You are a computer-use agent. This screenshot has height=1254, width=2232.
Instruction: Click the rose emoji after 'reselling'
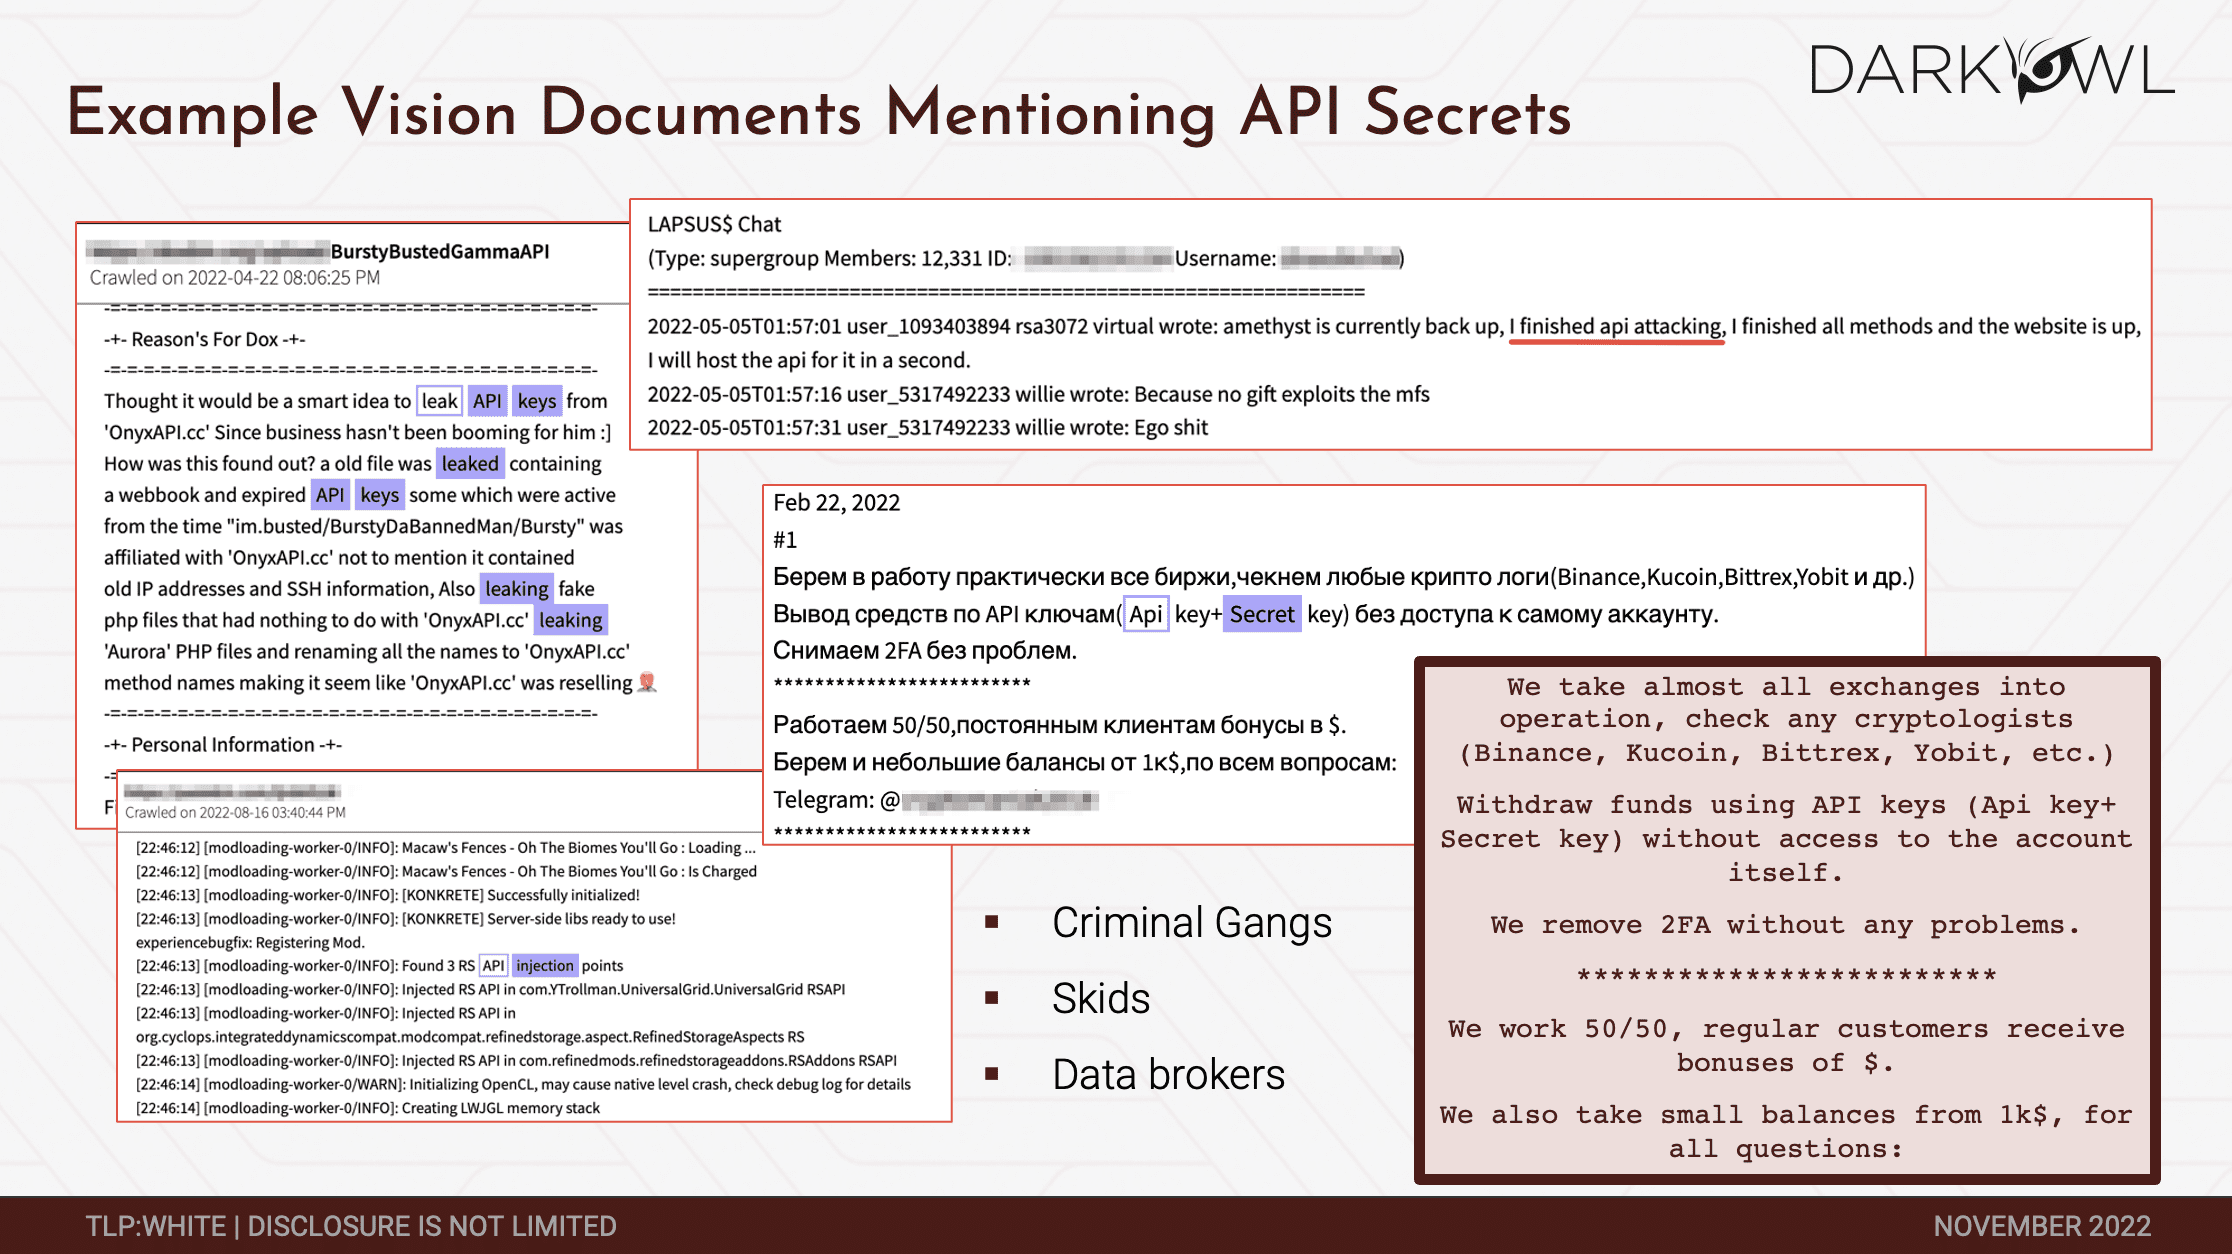648,682
